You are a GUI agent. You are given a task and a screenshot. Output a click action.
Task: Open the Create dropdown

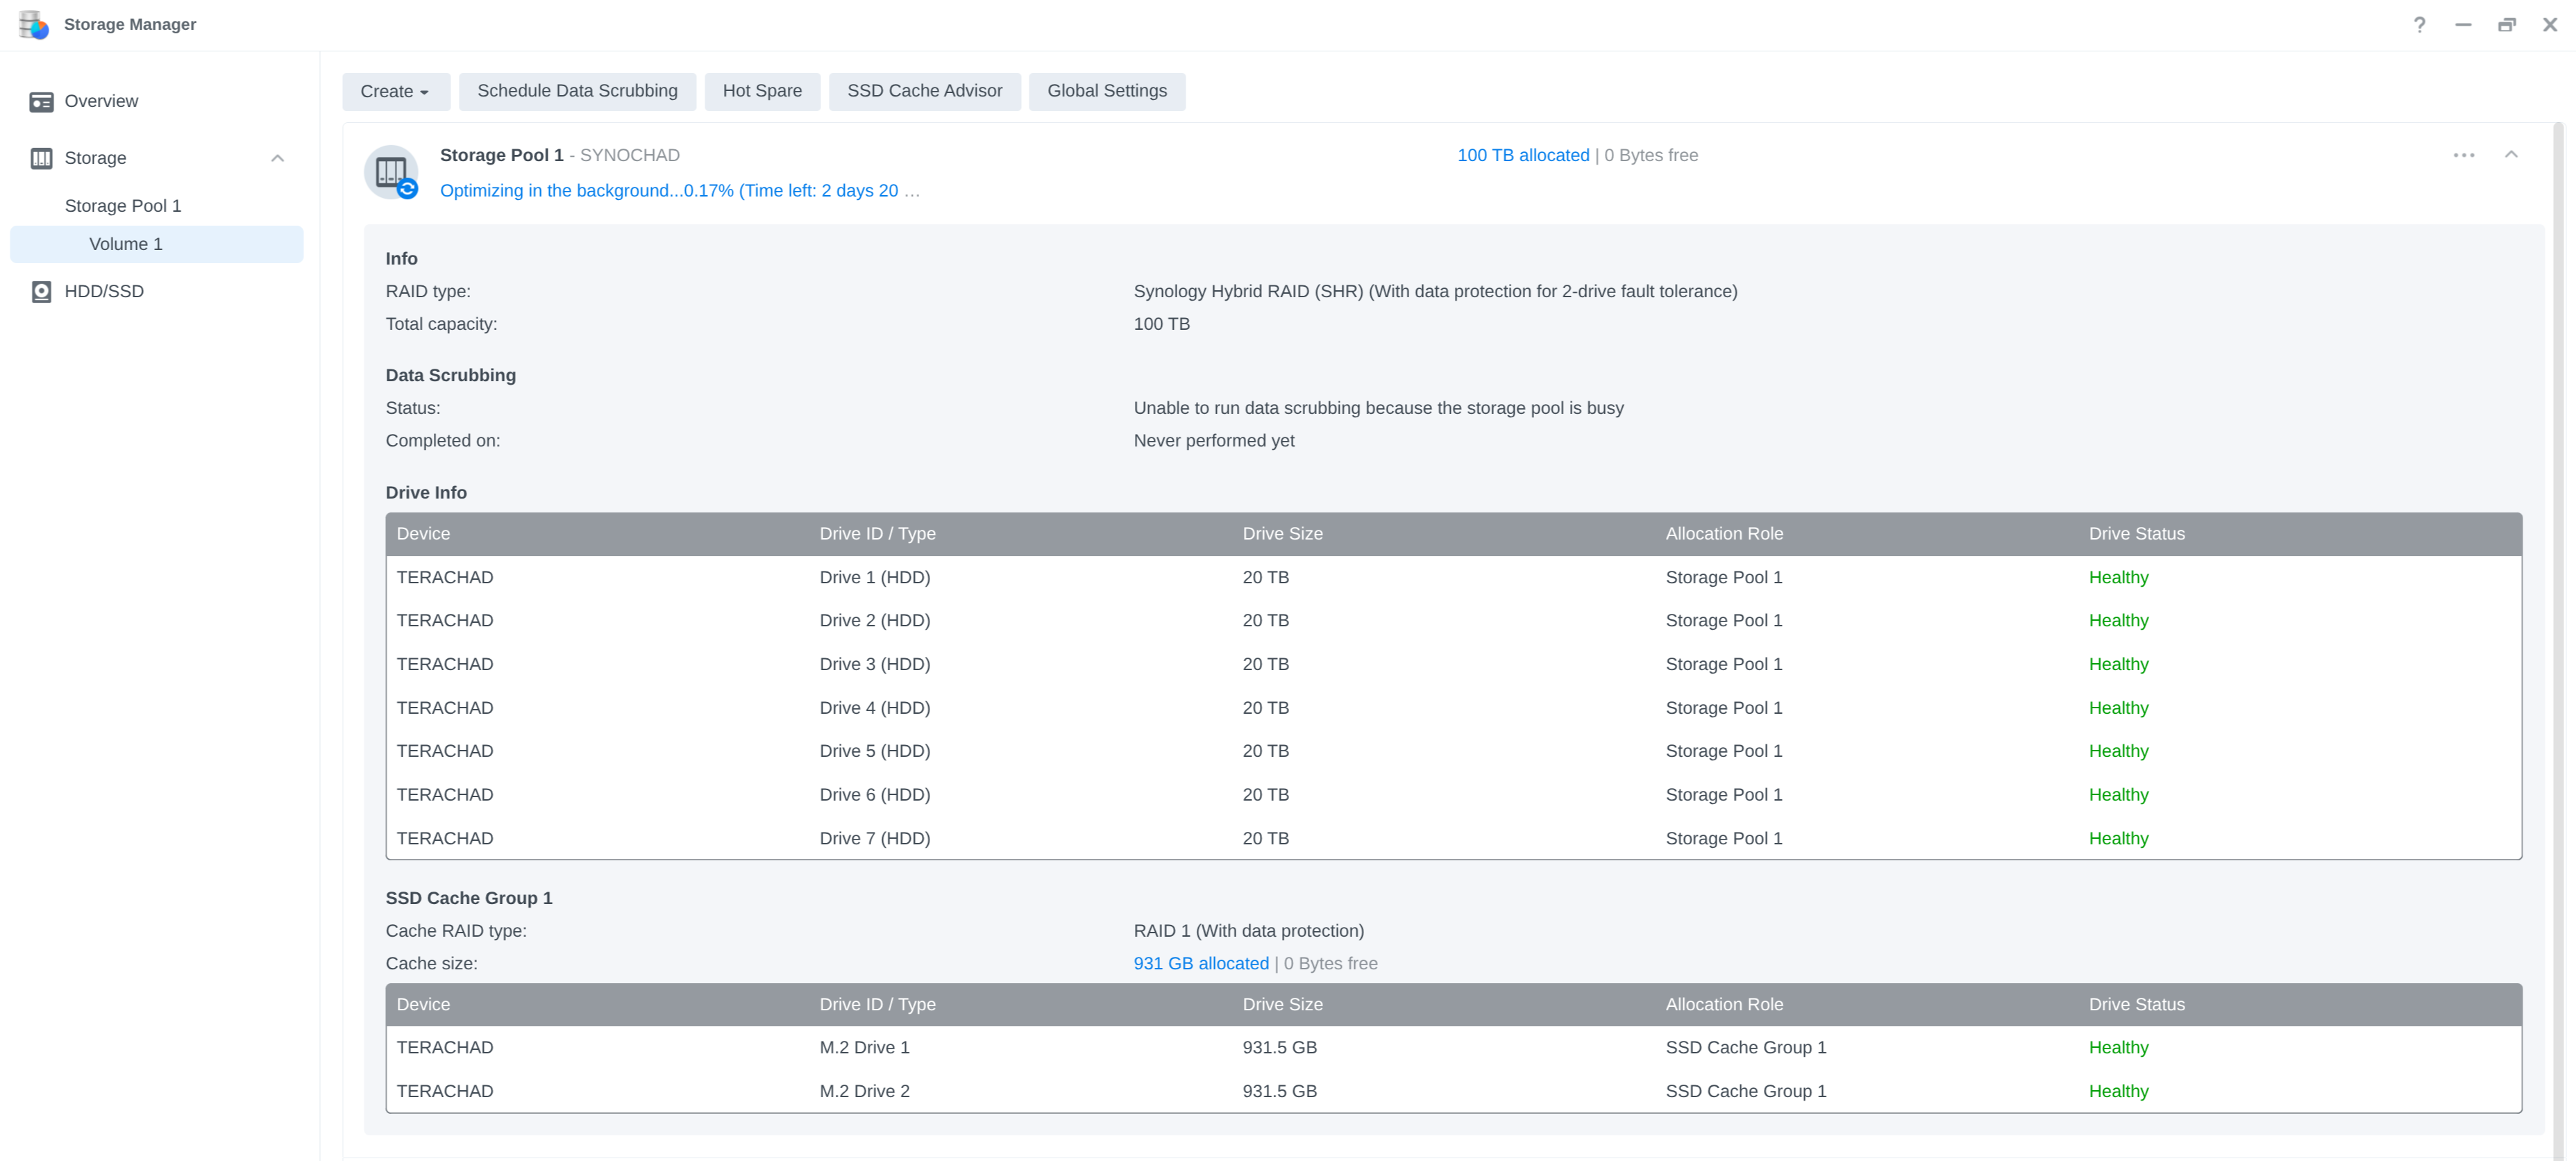tap(396, 91)
